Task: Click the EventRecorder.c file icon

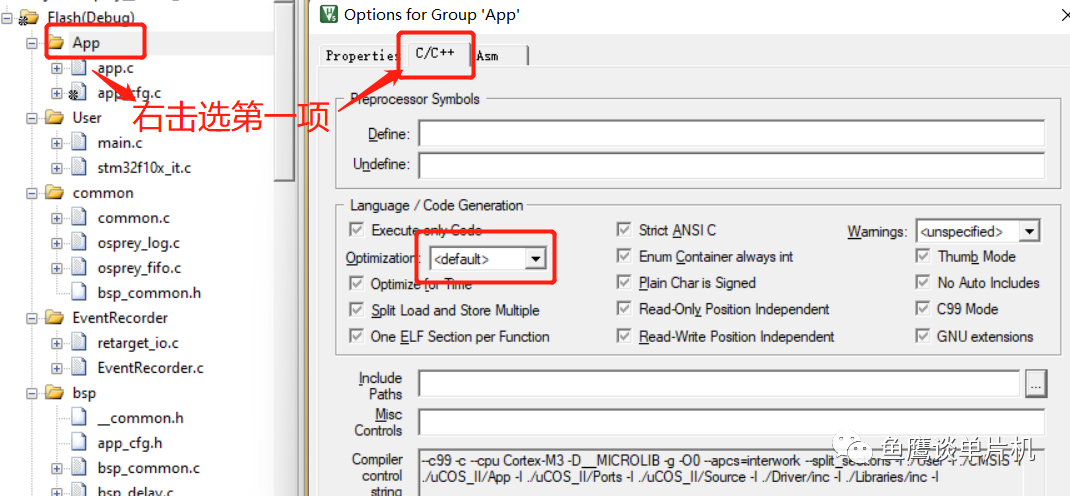Action: coord(80,368)
